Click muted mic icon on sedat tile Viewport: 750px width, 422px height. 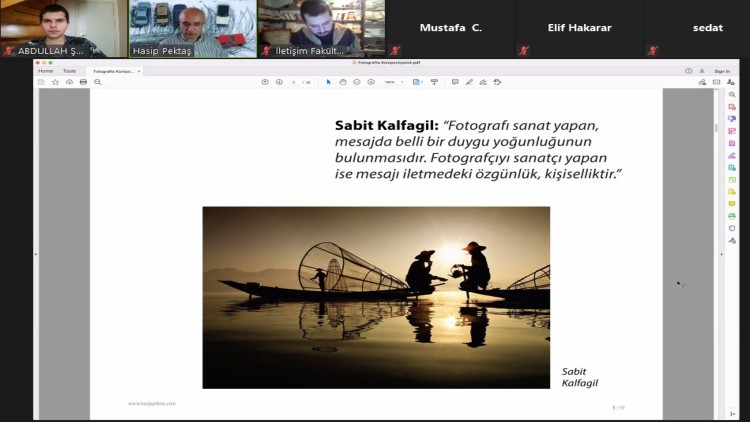click(652, 50)
